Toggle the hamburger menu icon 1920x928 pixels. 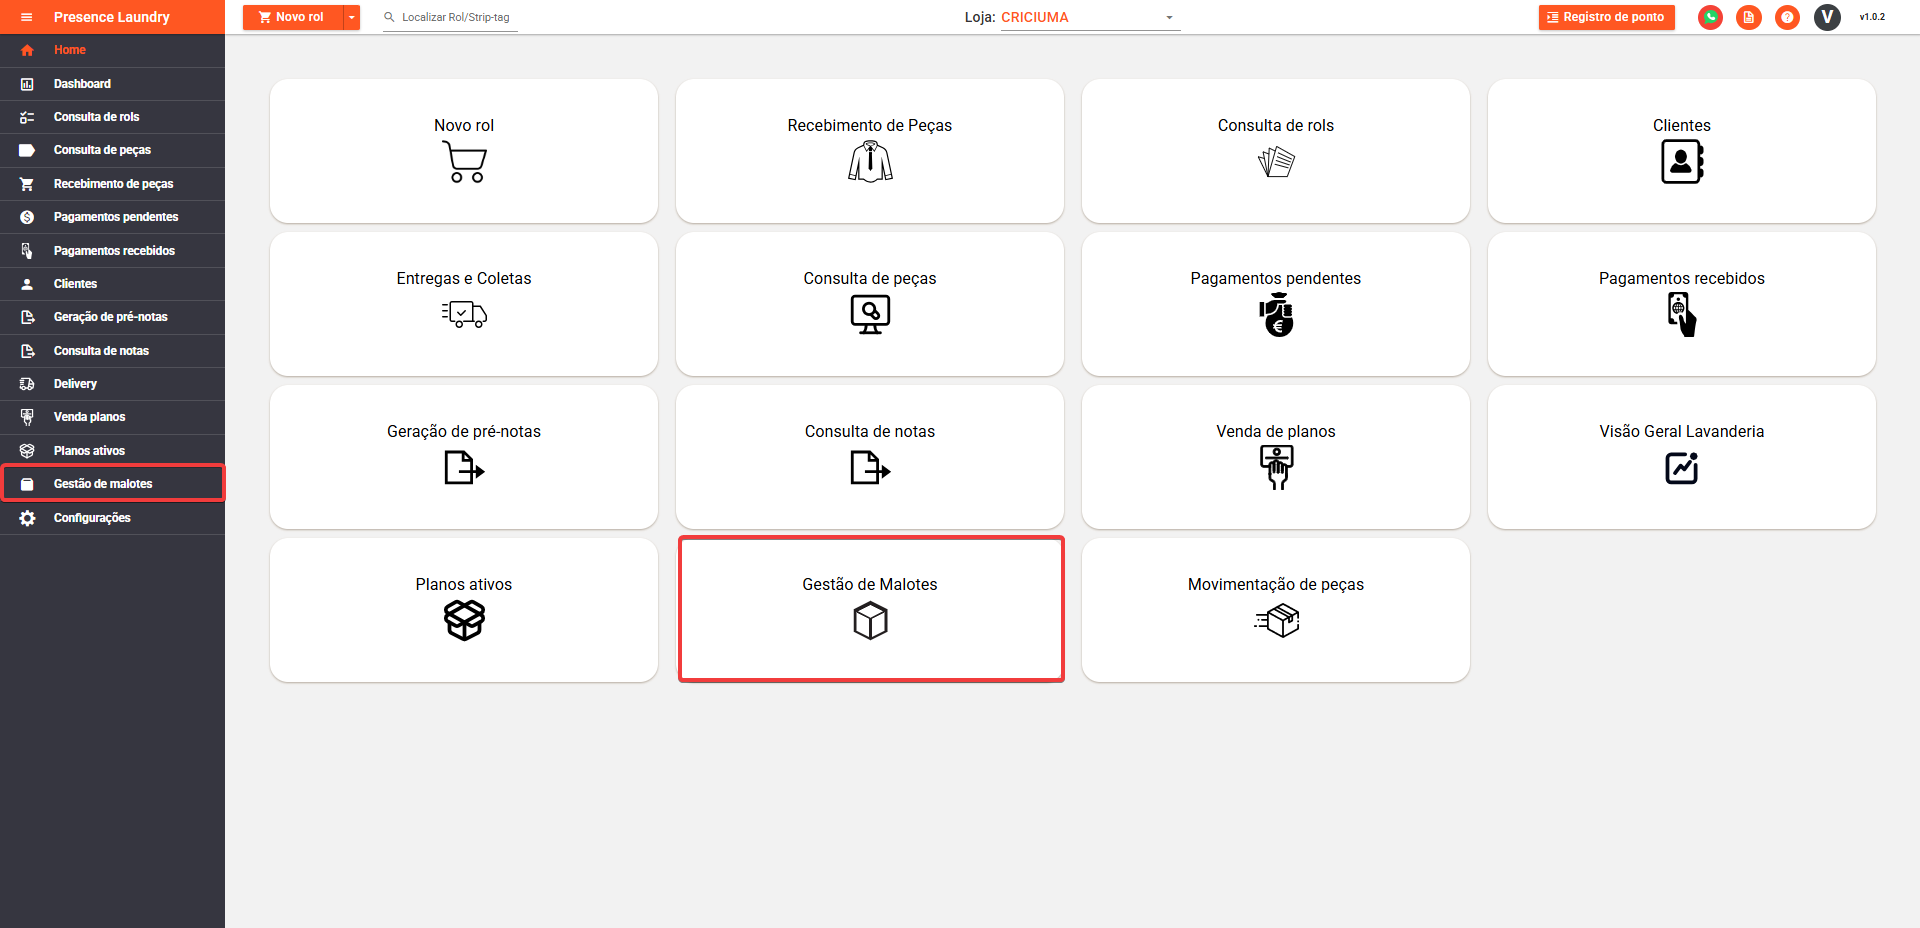pos(27,17)
